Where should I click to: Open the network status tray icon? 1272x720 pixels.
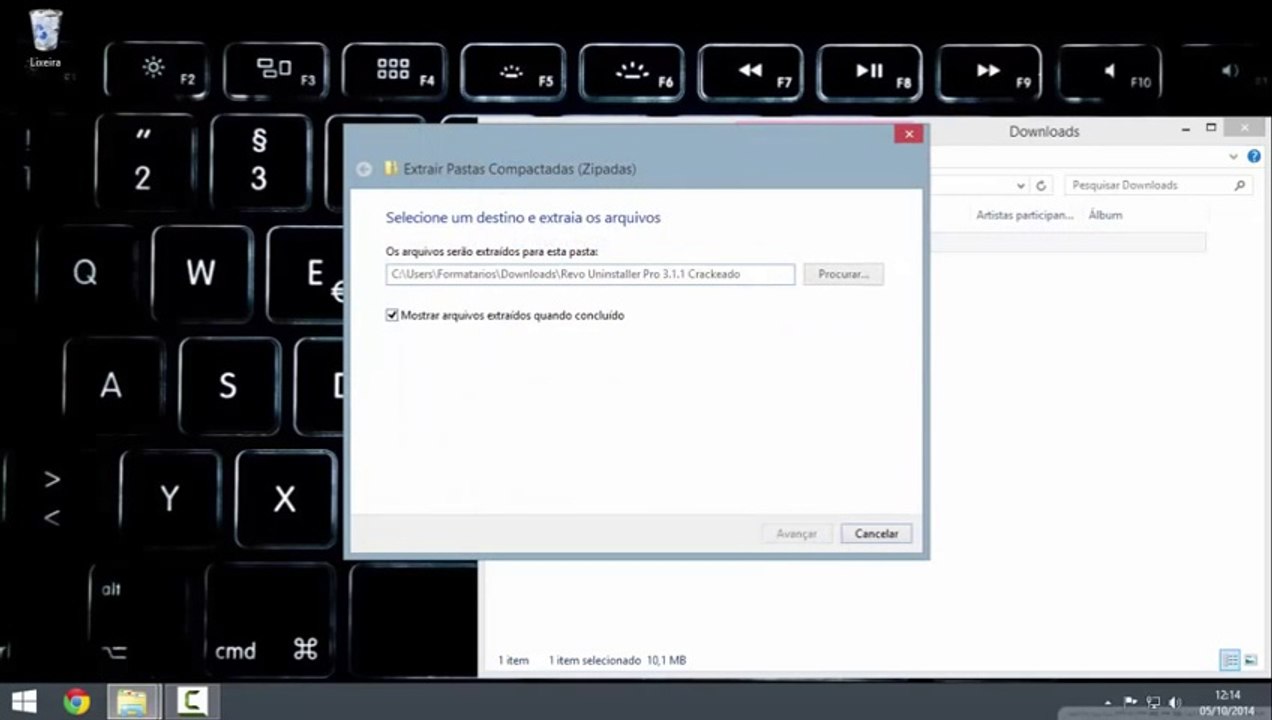pos(1153,703)
